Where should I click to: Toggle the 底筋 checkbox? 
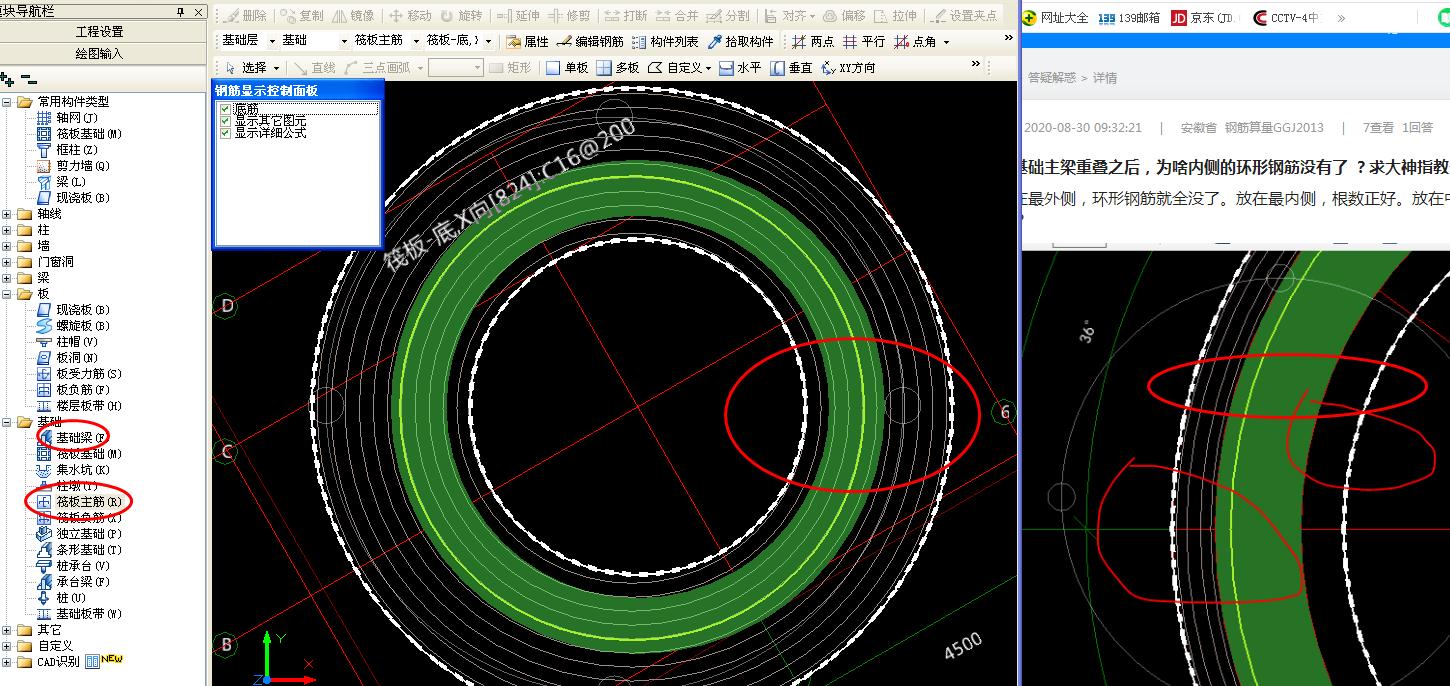pos(225,108)
